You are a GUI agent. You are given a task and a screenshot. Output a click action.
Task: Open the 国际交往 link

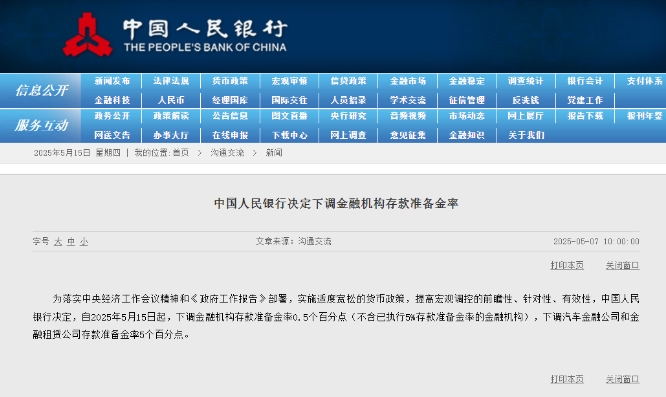(x=289, y=100)
